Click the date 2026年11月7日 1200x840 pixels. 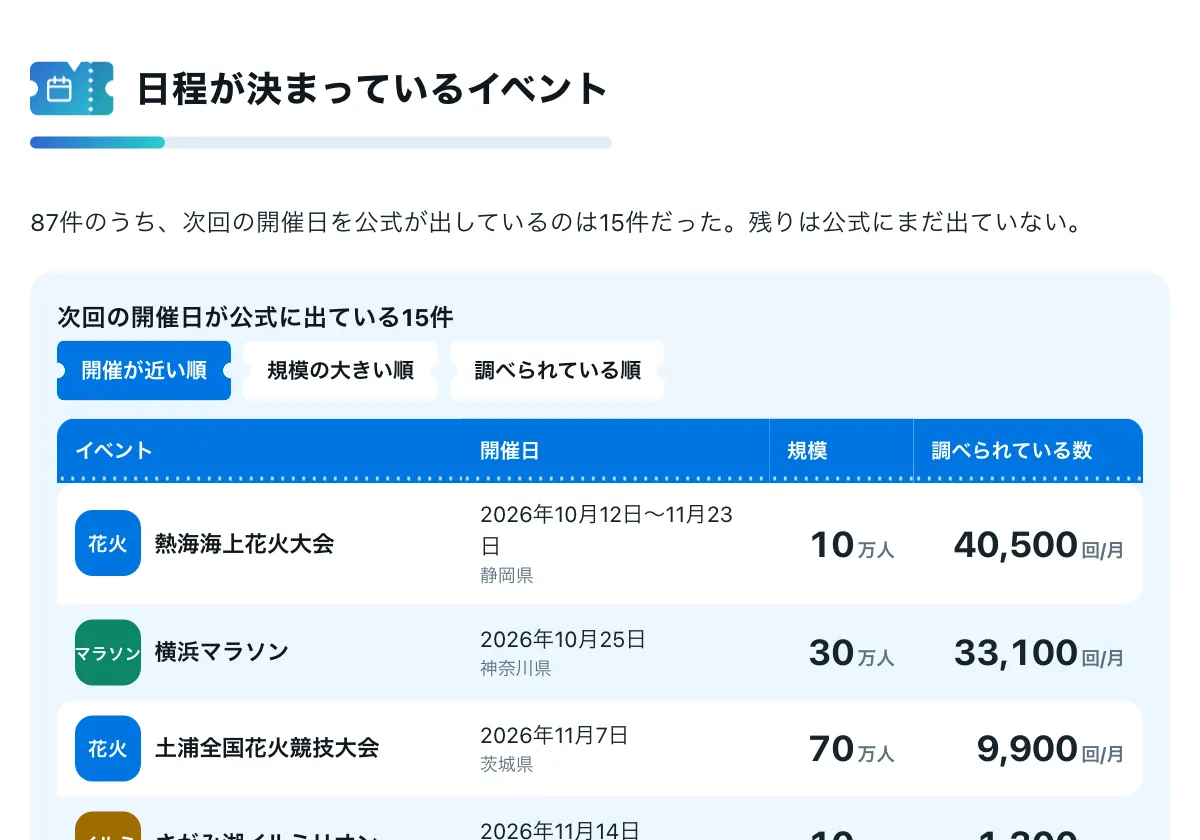click(554, 736)
